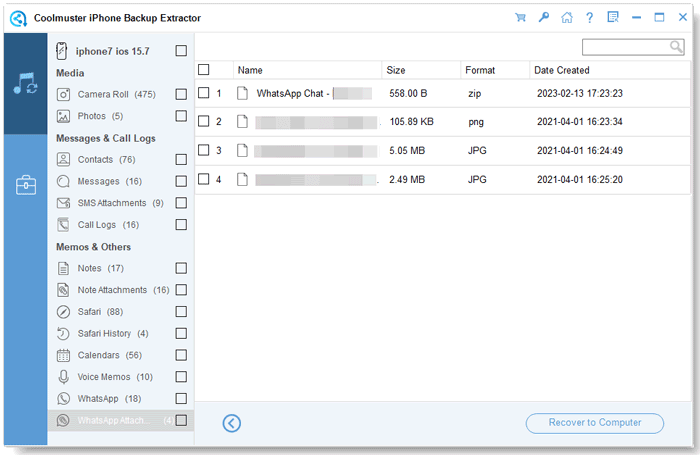Viewport: 700px width, 455px height.
Task: Select the 558.00 B size cell
Action: pos(408,93)
